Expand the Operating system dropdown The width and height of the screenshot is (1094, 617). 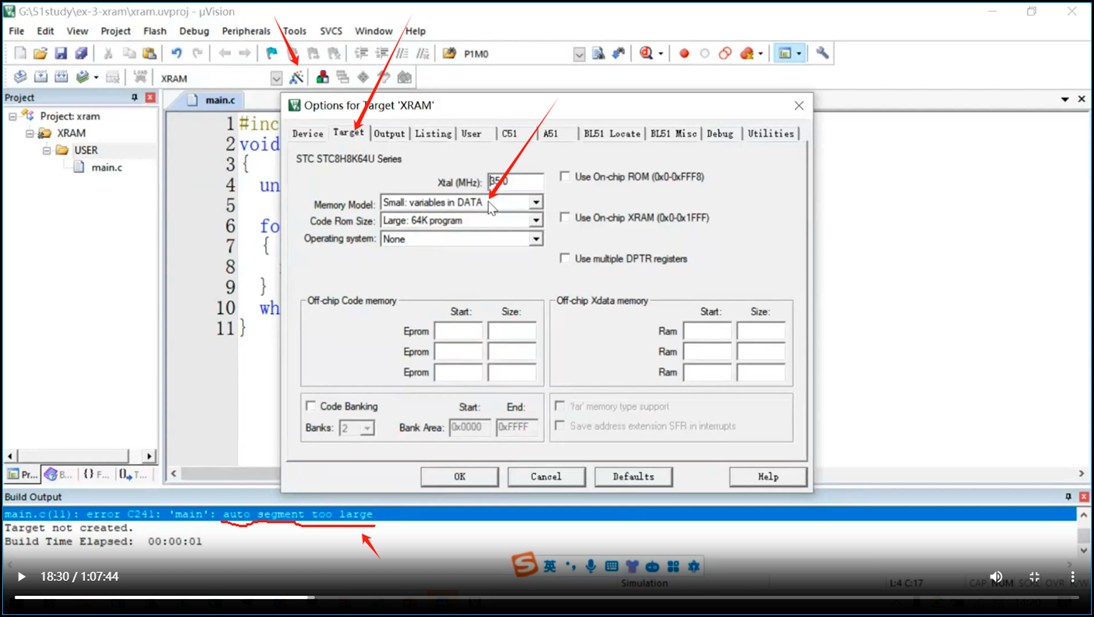coord(535,239)
